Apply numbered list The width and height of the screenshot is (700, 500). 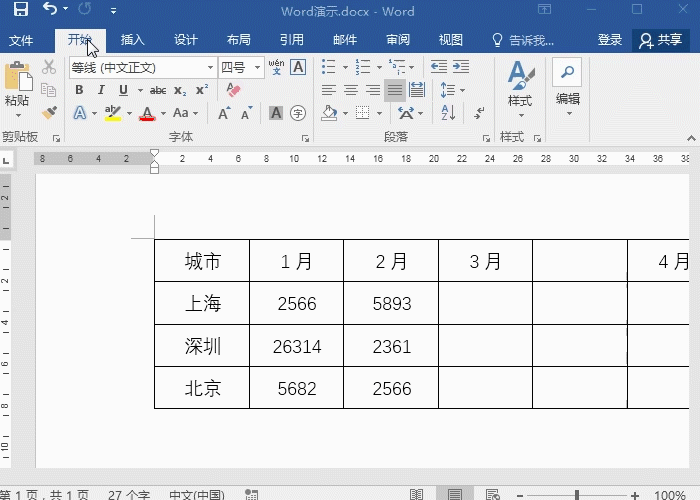363,67
